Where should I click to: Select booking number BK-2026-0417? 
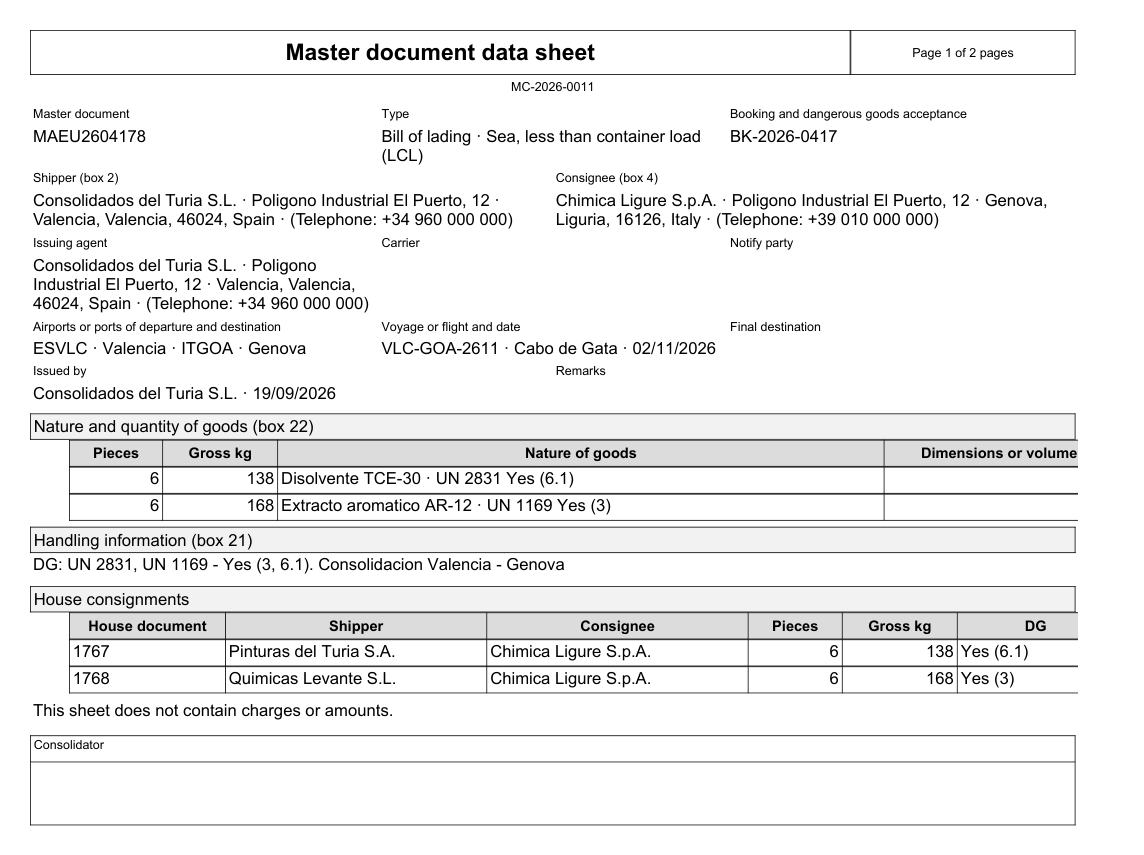783,136
